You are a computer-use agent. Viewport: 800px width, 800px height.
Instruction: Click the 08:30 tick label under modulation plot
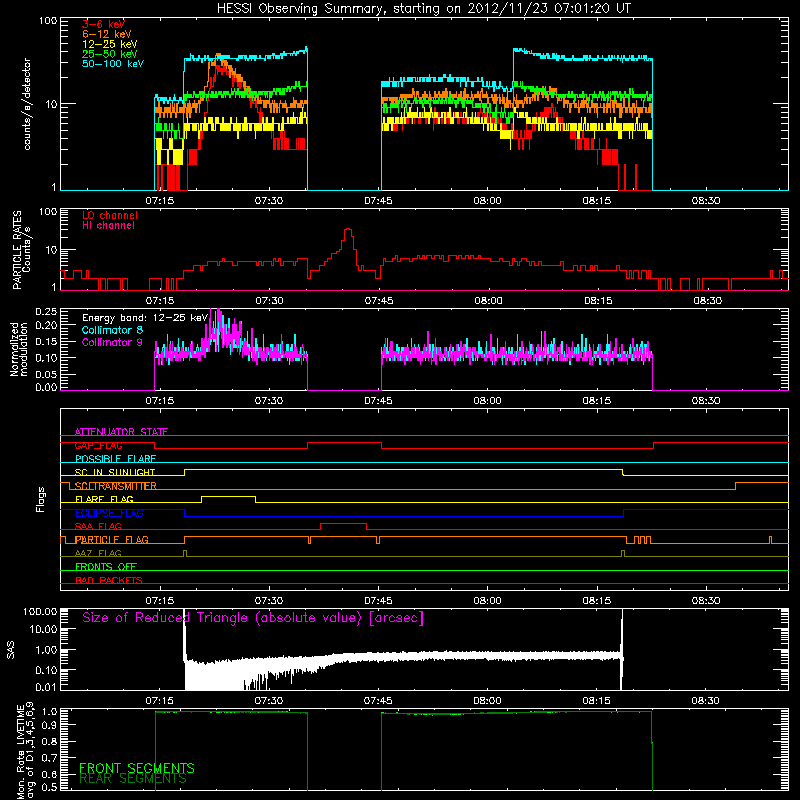coord(707,401)
